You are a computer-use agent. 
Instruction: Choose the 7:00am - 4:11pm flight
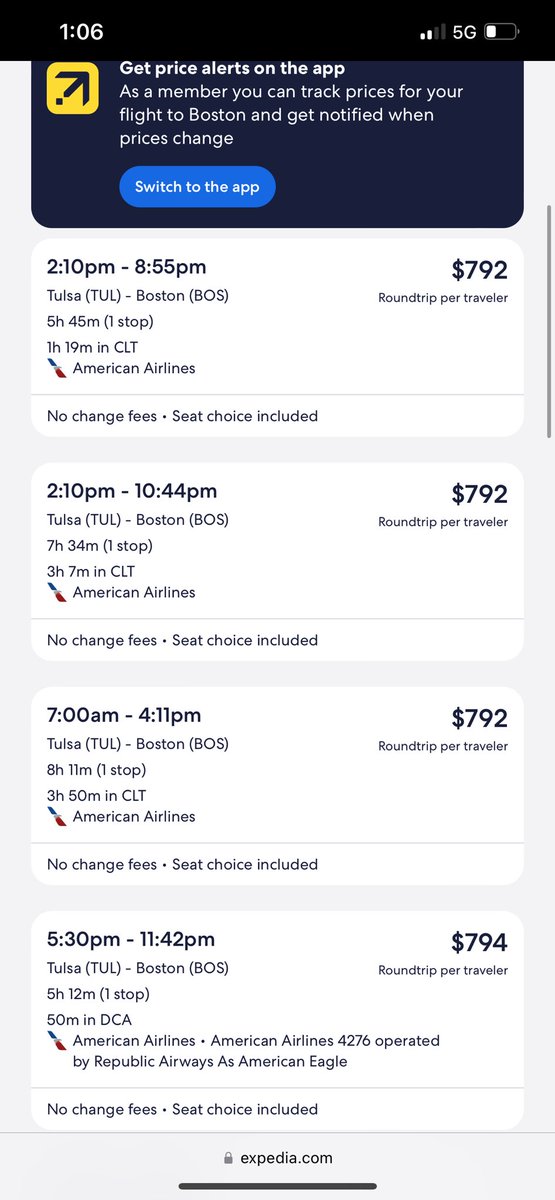[x=277, y=785]
